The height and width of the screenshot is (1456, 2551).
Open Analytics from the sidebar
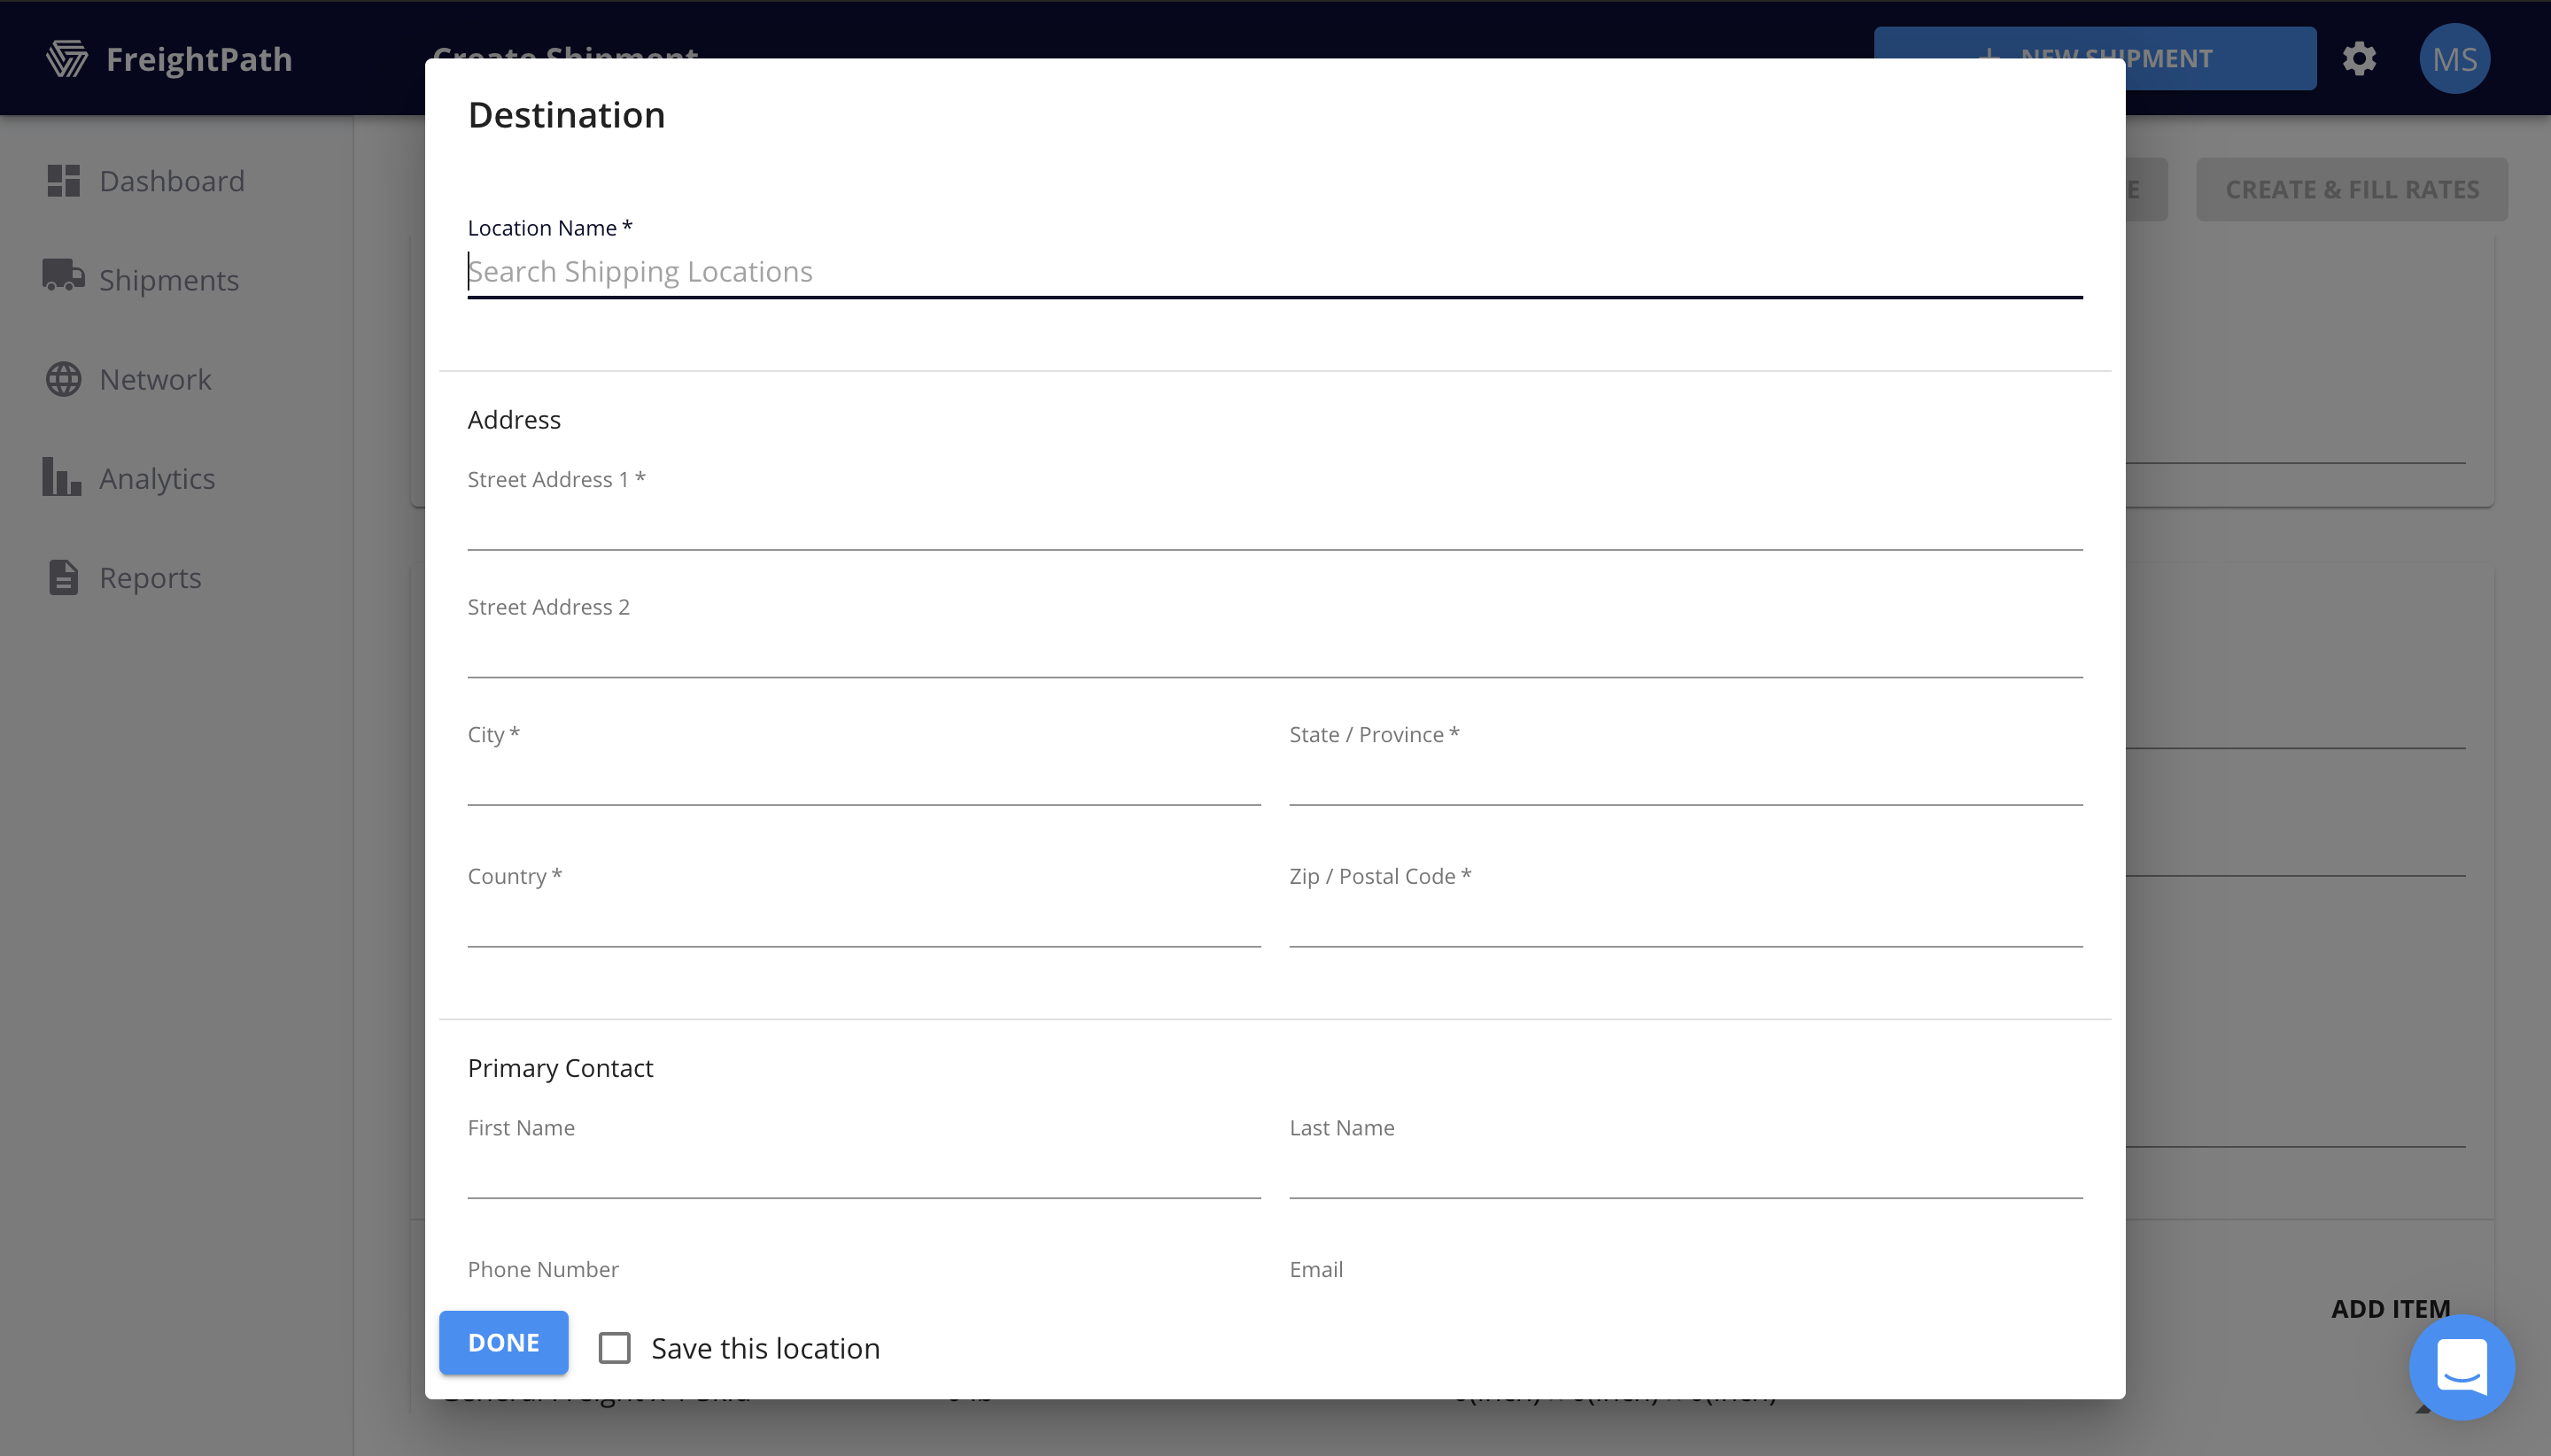point(157,478)
